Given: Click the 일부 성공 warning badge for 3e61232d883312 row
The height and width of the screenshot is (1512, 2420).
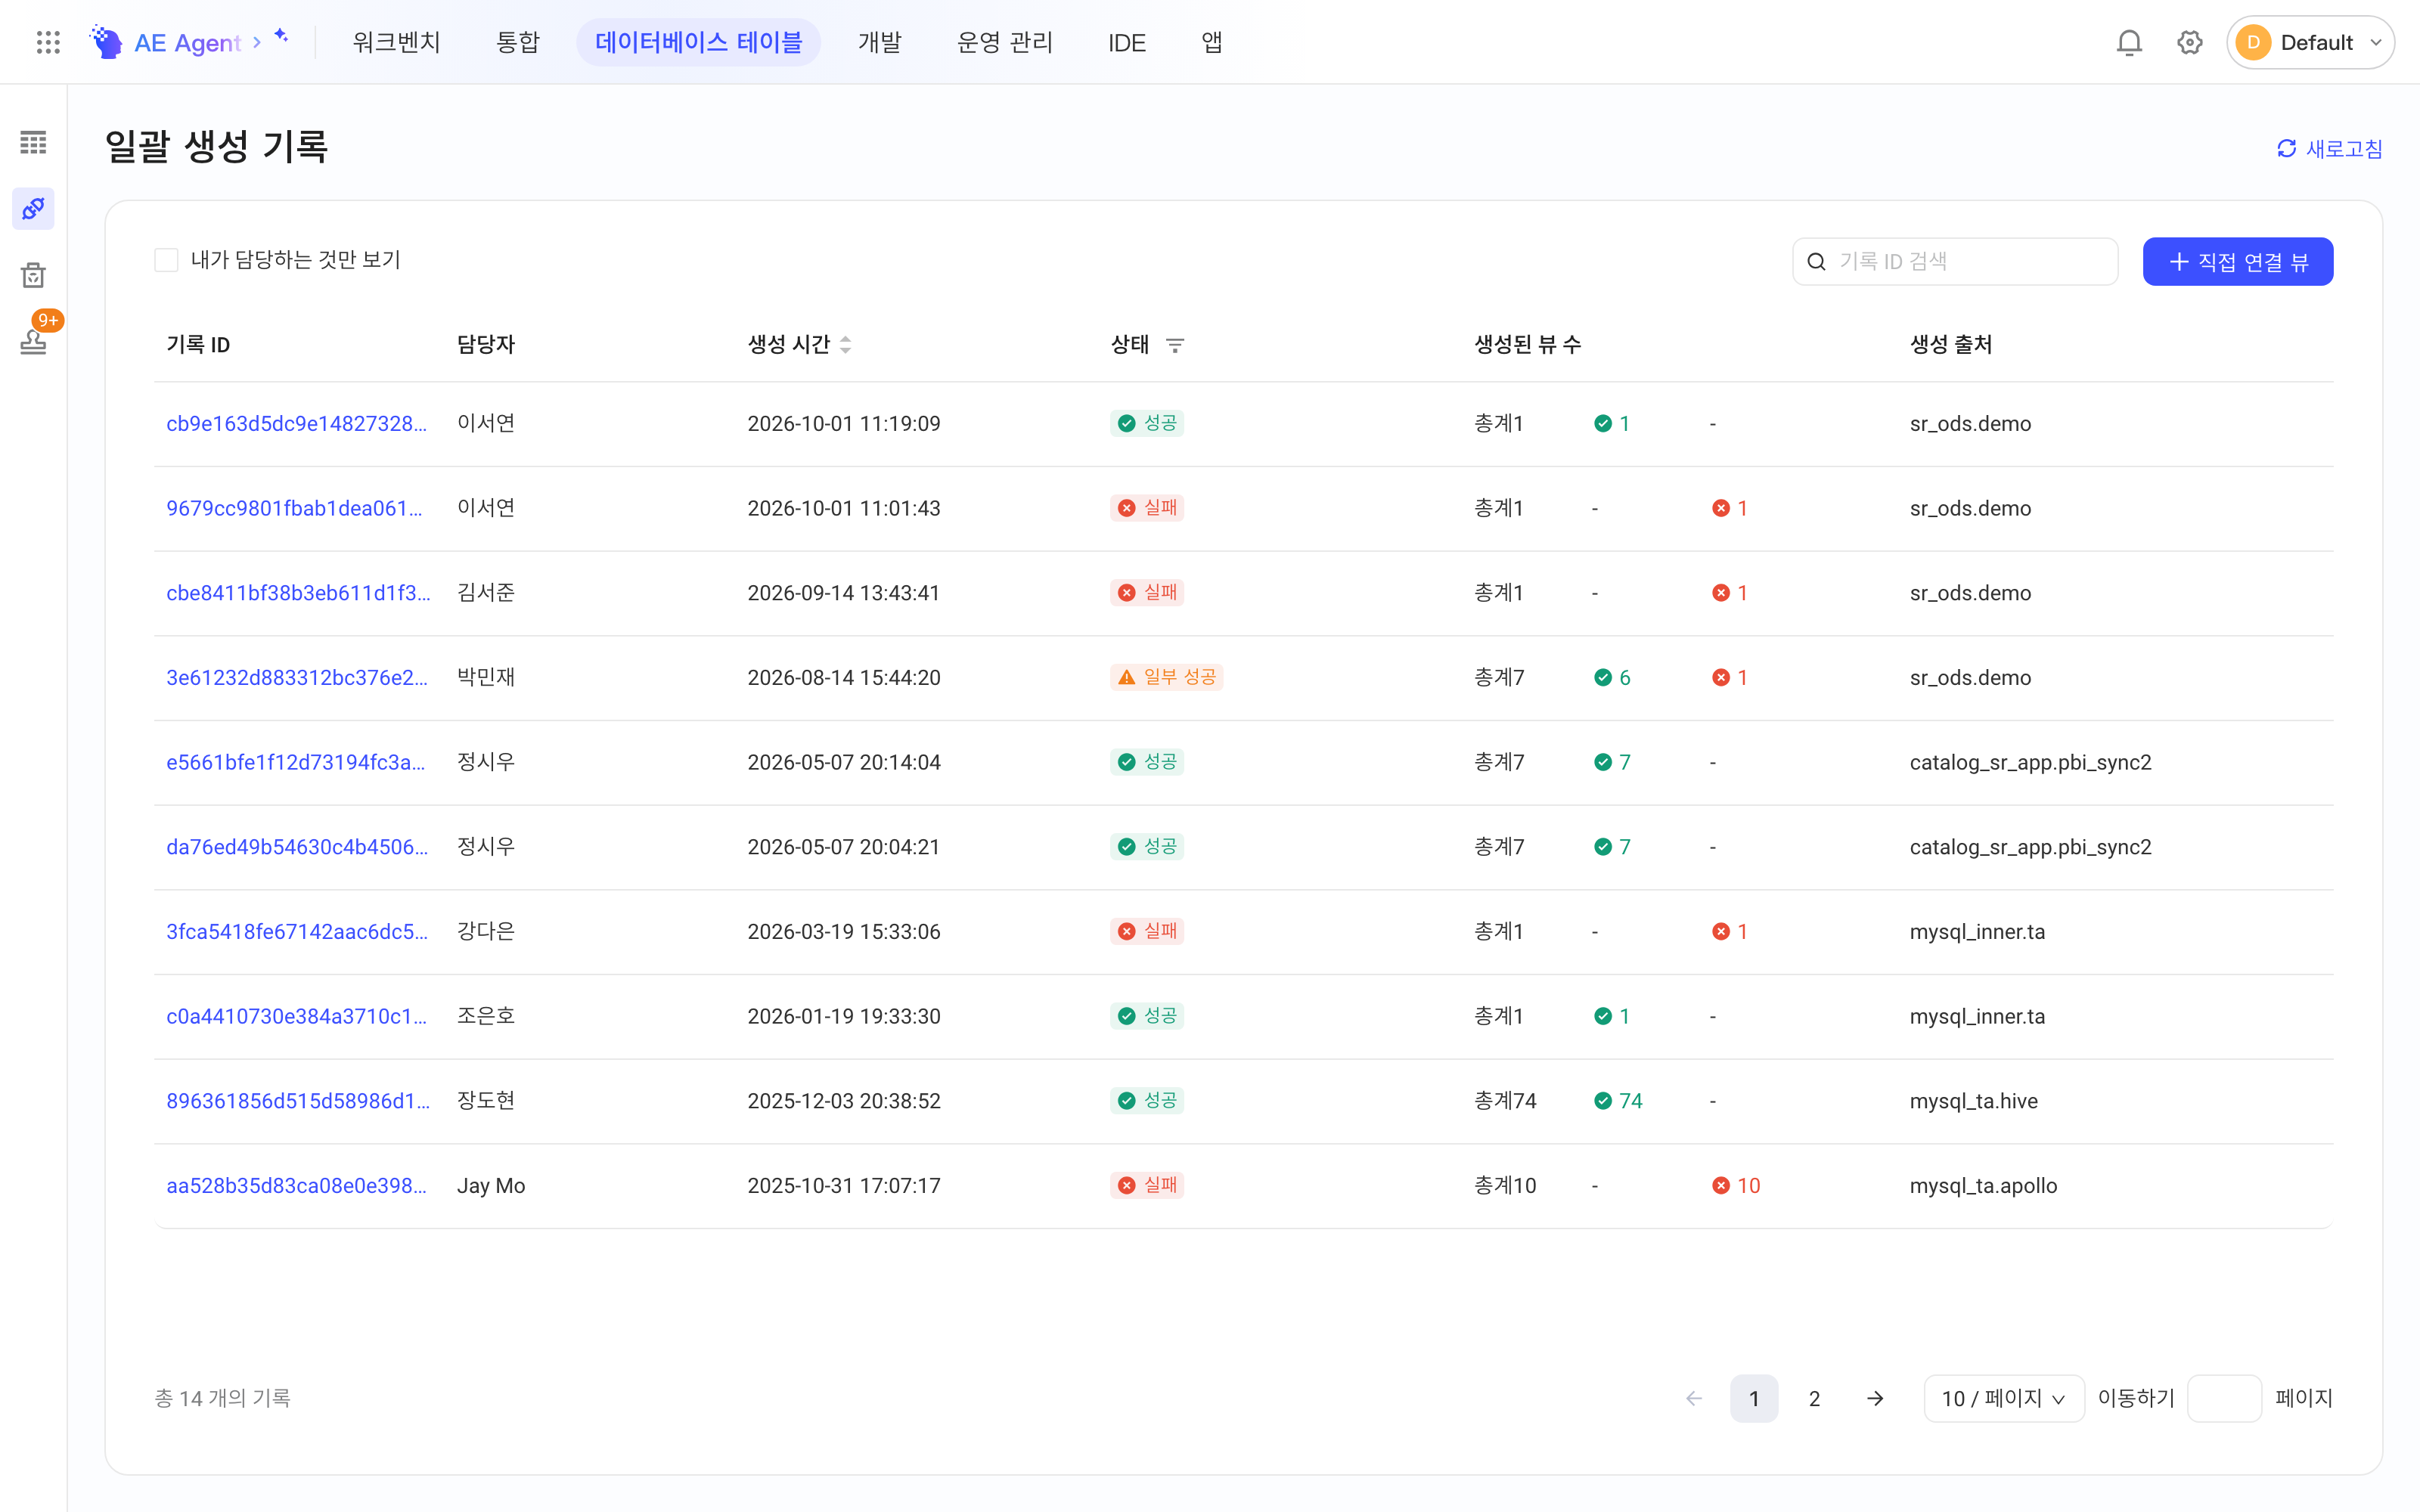Looking at the screenshot, I should [1166, 677].
